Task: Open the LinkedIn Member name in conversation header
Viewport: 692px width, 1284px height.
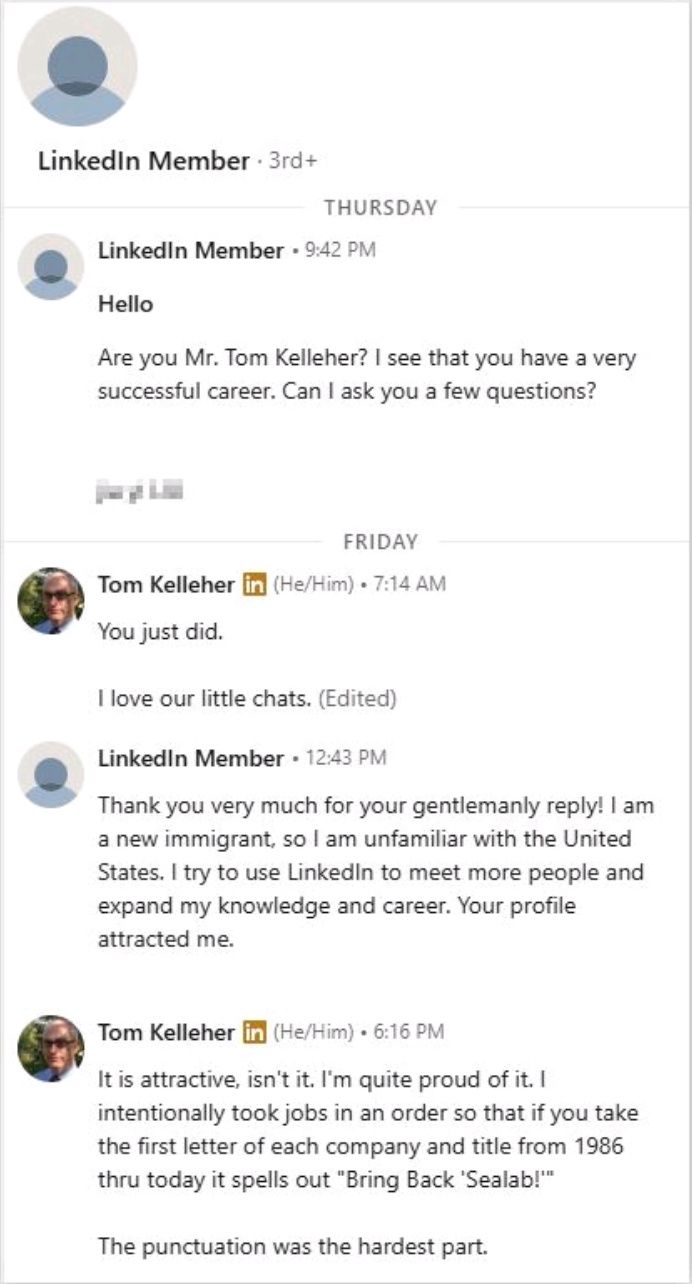Action: (144, 161)
